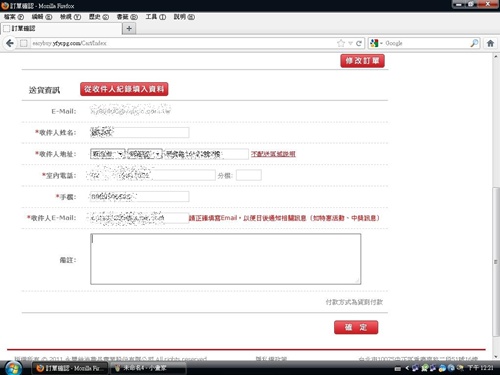Screen dimensions: 500x375
Task: Open 歷史 (History) menu
Action: tap(99, 17)
